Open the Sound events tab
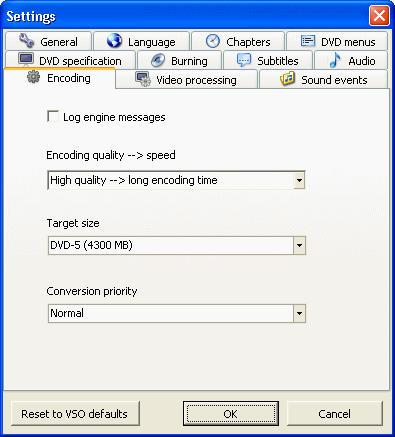 click(324, 80)
